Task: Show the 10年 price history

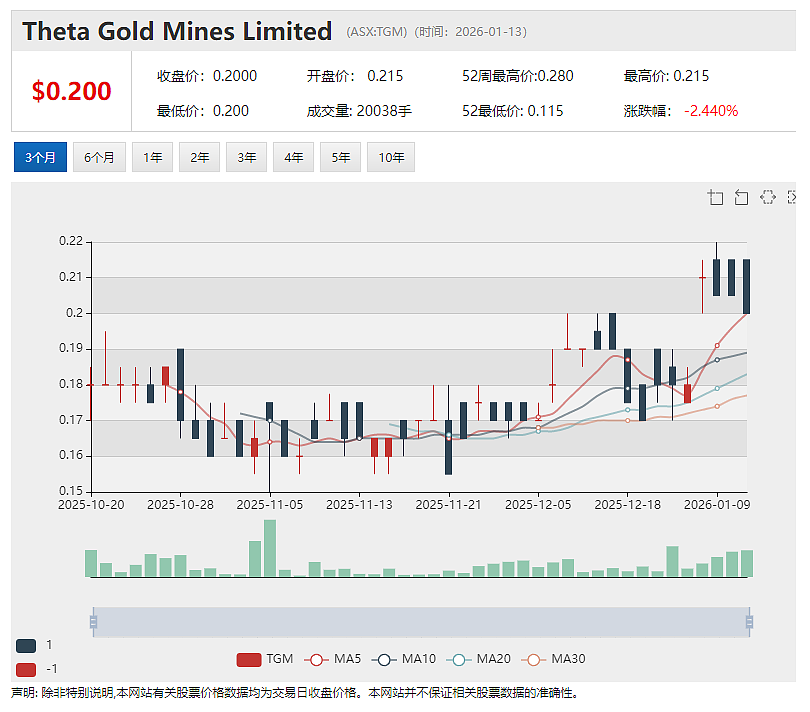Action: [391, 157]
